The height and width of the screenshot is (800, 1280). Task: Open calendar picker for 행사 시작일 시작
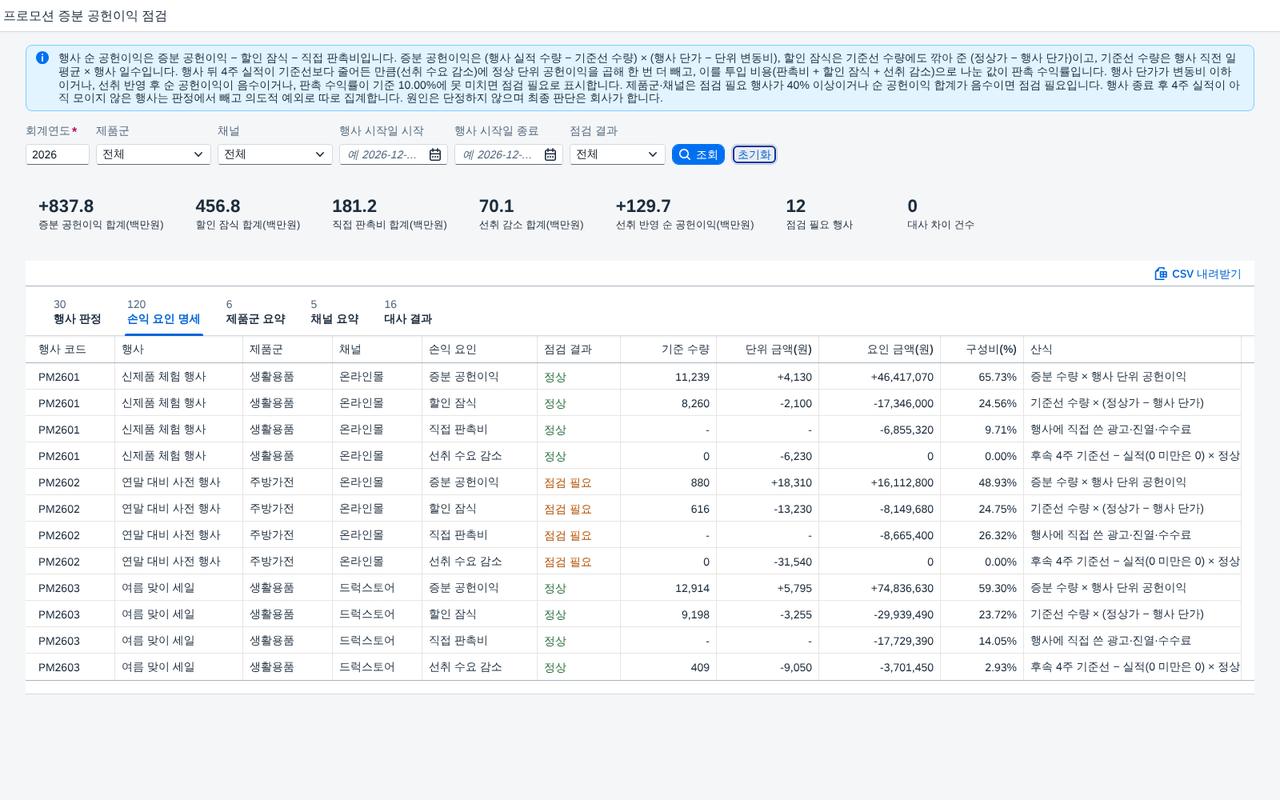(x=435, y=155)
